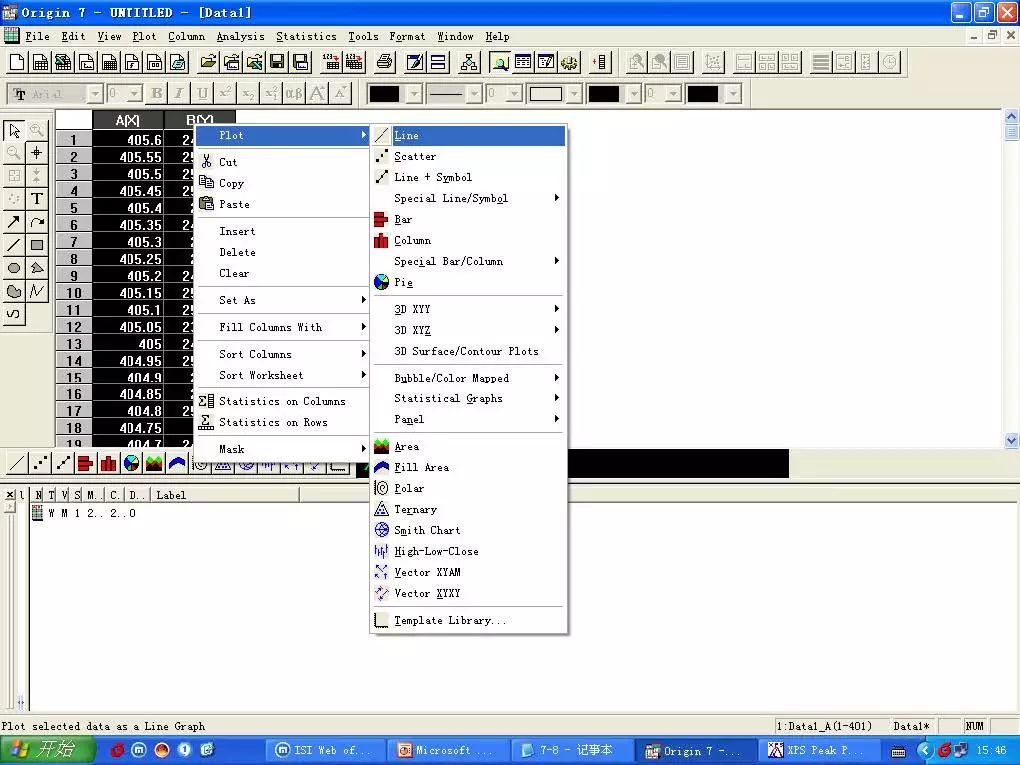The width and height of the screenshot is (1020, 765).
Task: Click the first black color swatch in format toolbar
Action: [384, 94]
